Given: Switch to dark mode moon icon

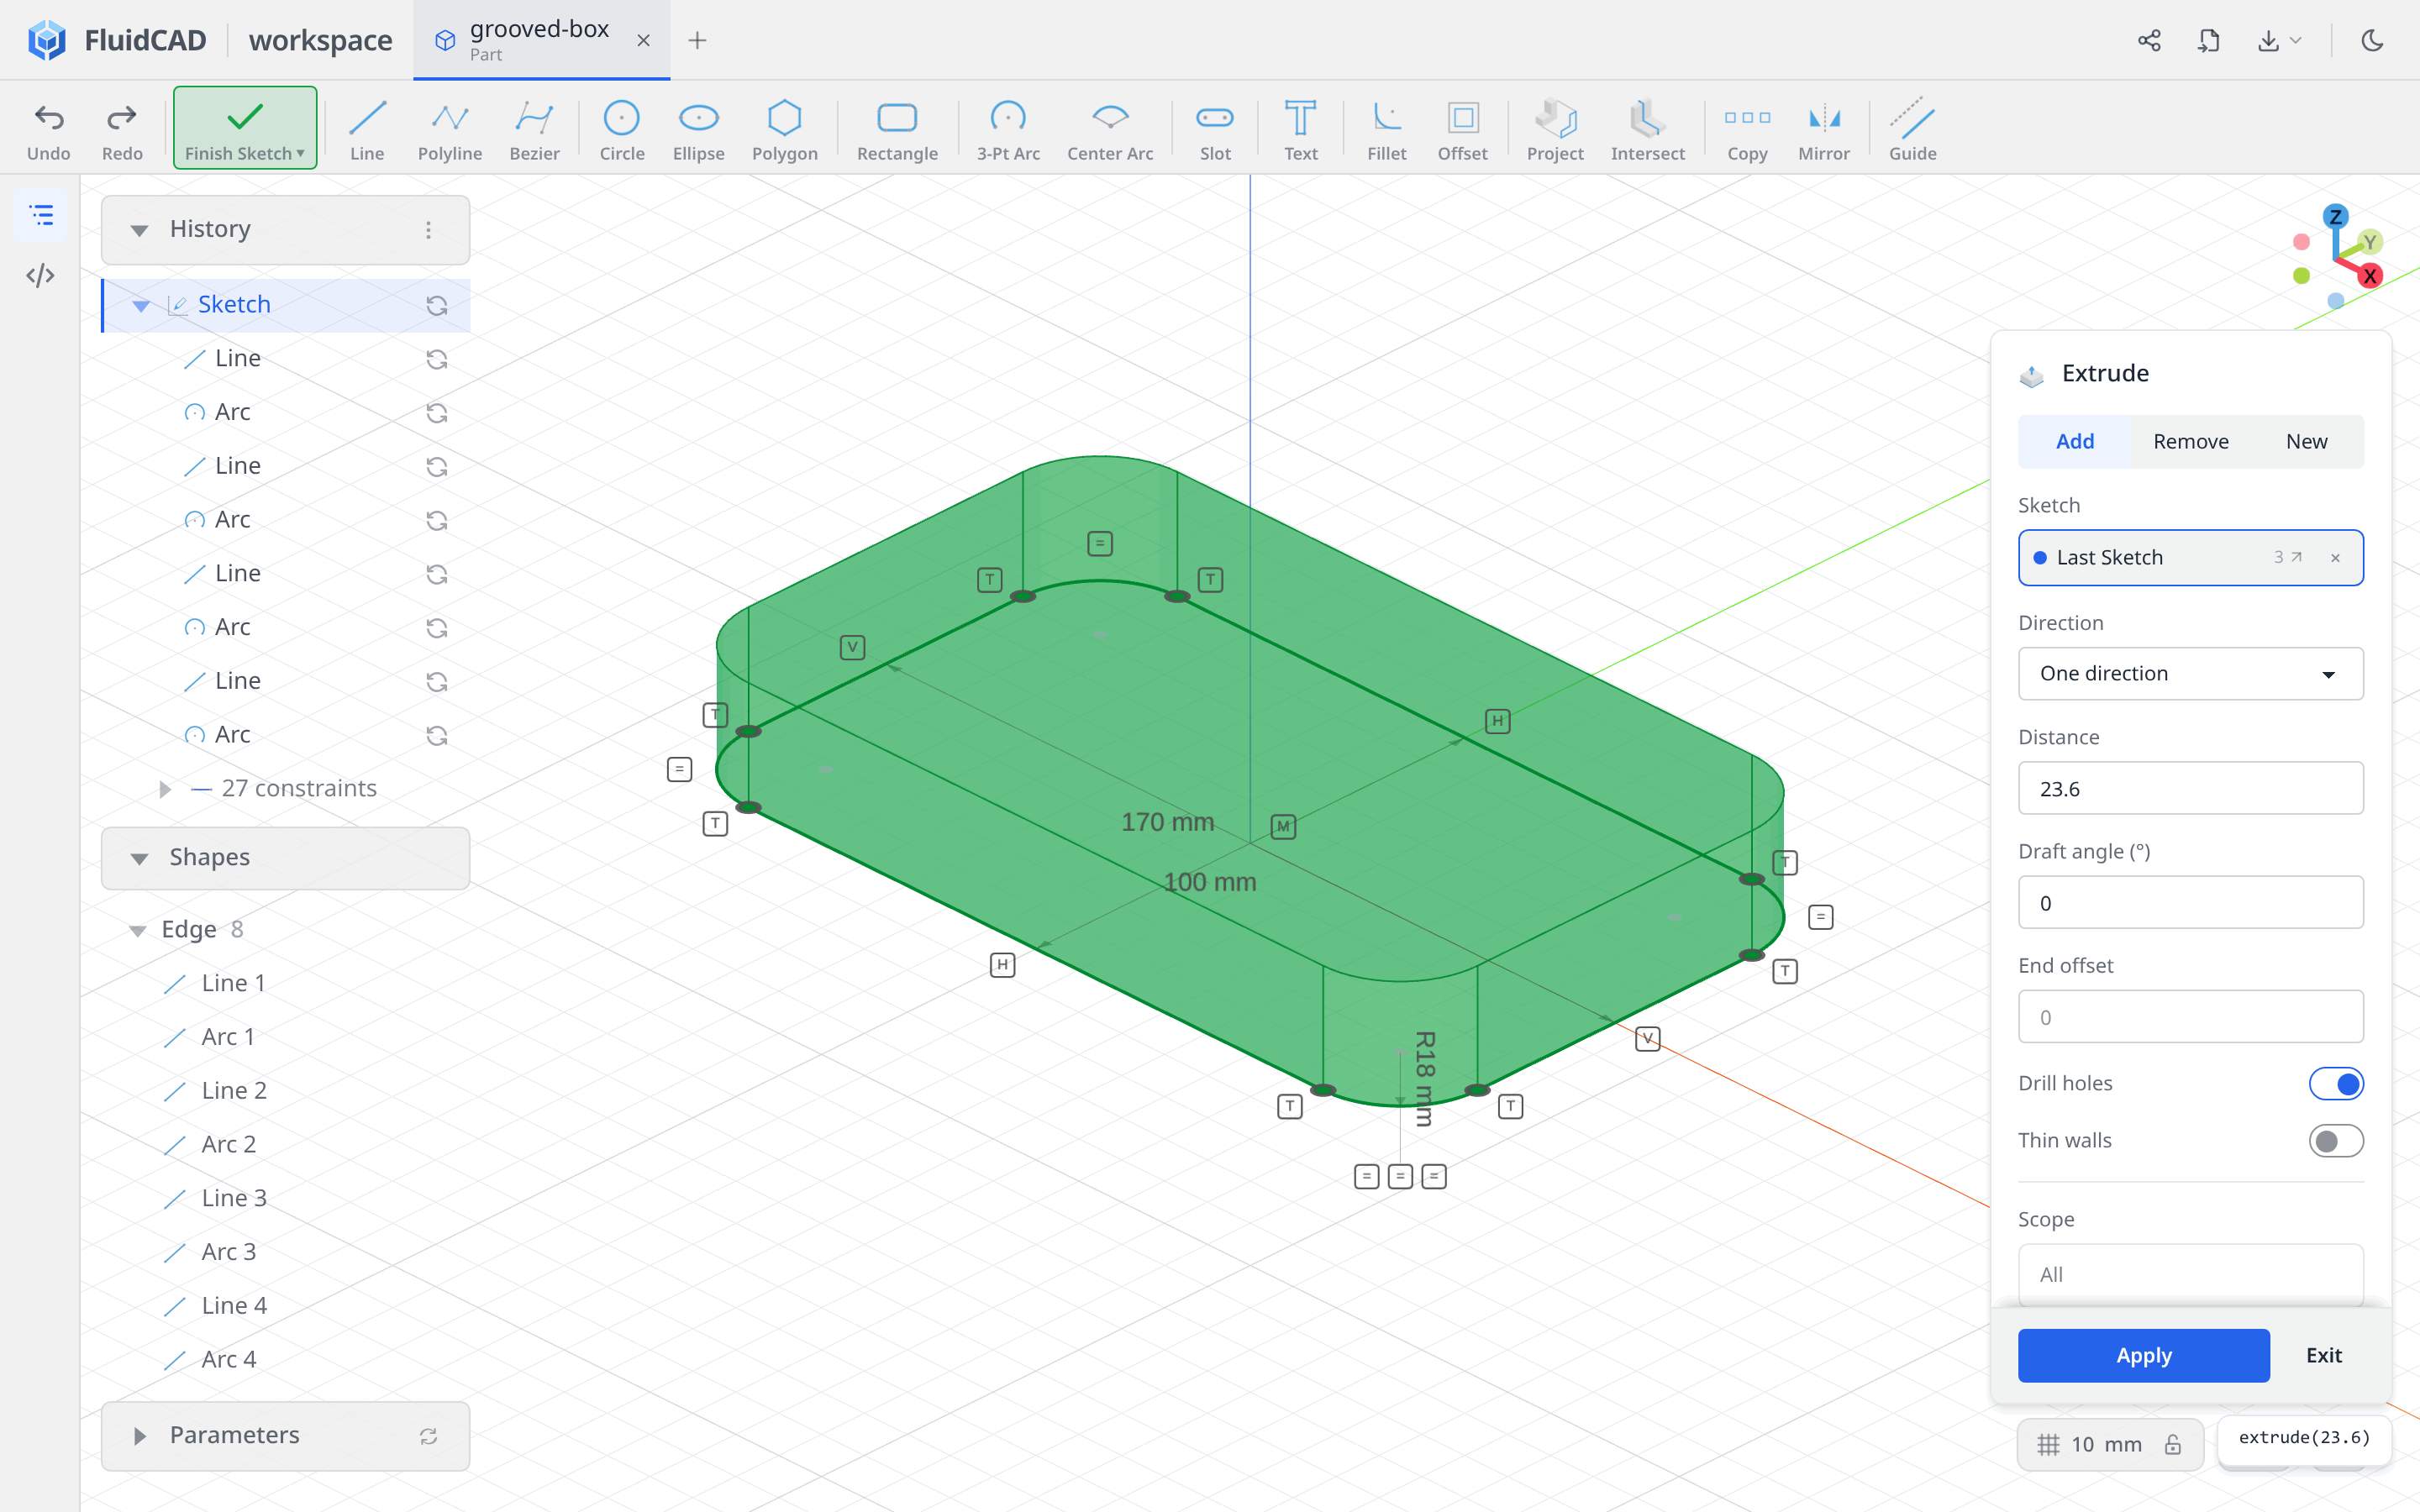Looking at the screenshot, I should (2372, 40).
